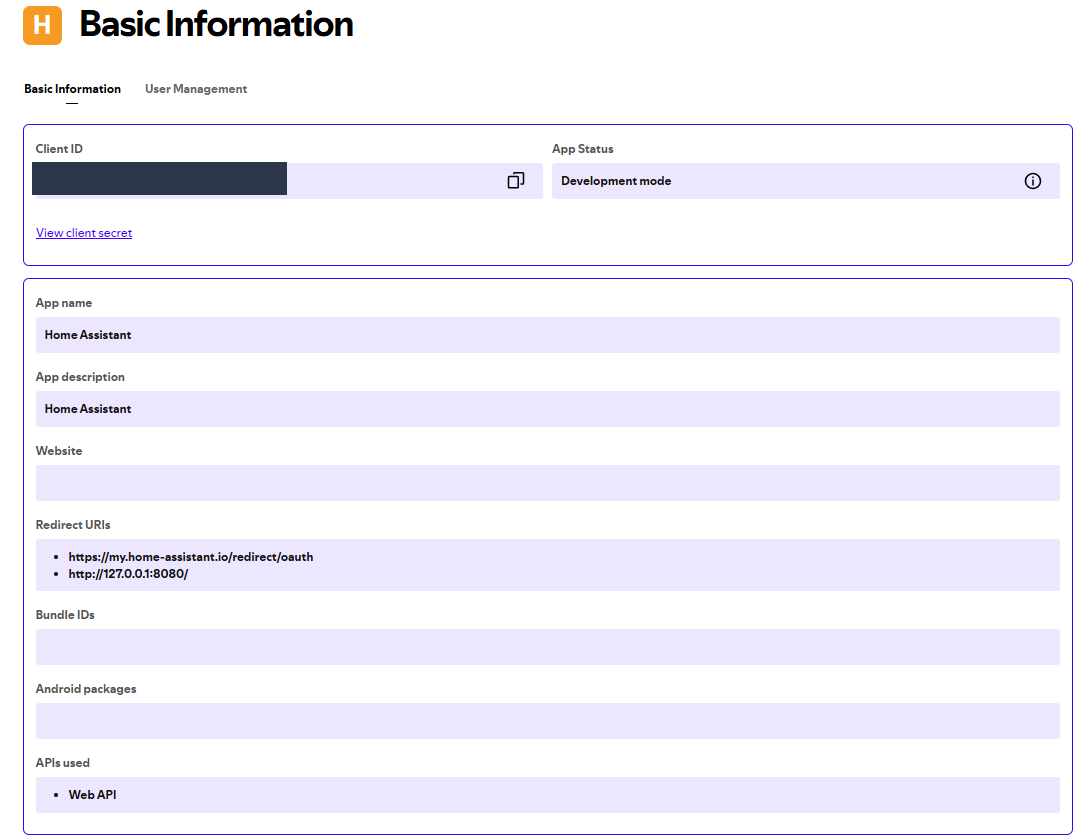Image resolution: width=1088 pixels, height=837 pixels.
Task: Click the Web API list entry
Action: point(92,795)
